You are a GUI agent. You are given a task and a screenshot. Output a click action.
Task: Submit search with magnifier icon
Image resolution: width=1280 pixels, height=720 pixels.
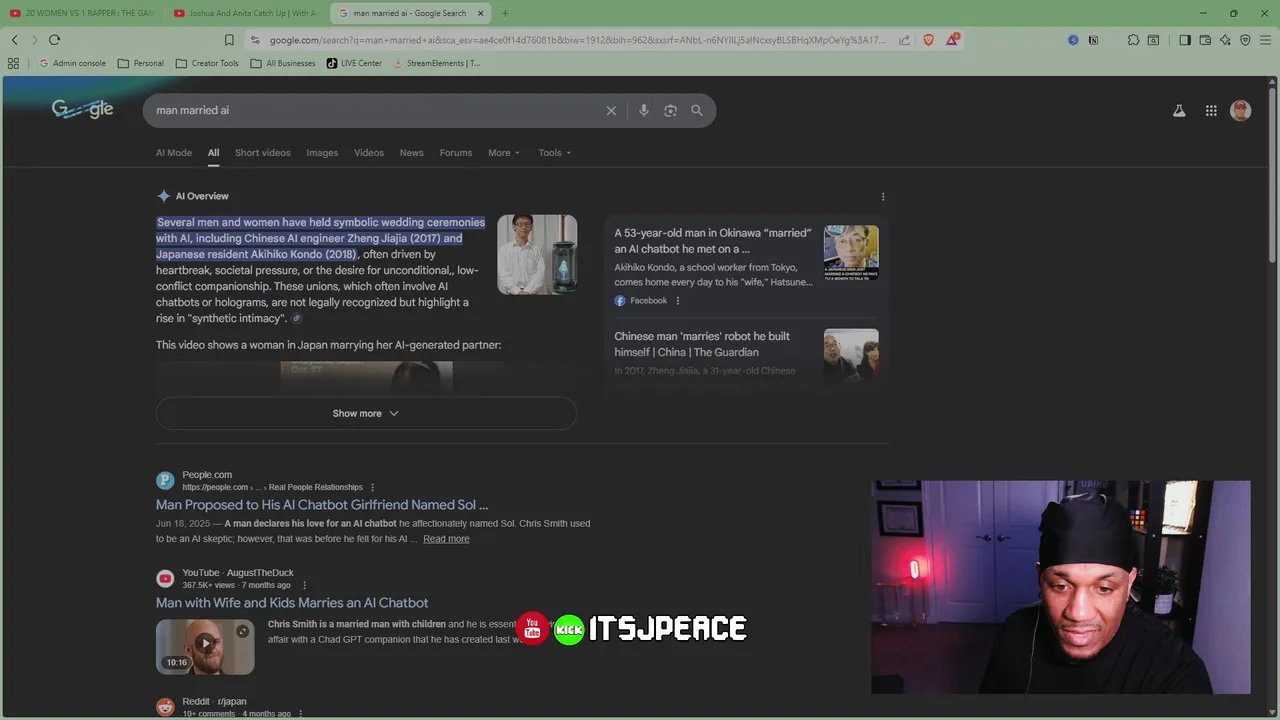point(697,111)
